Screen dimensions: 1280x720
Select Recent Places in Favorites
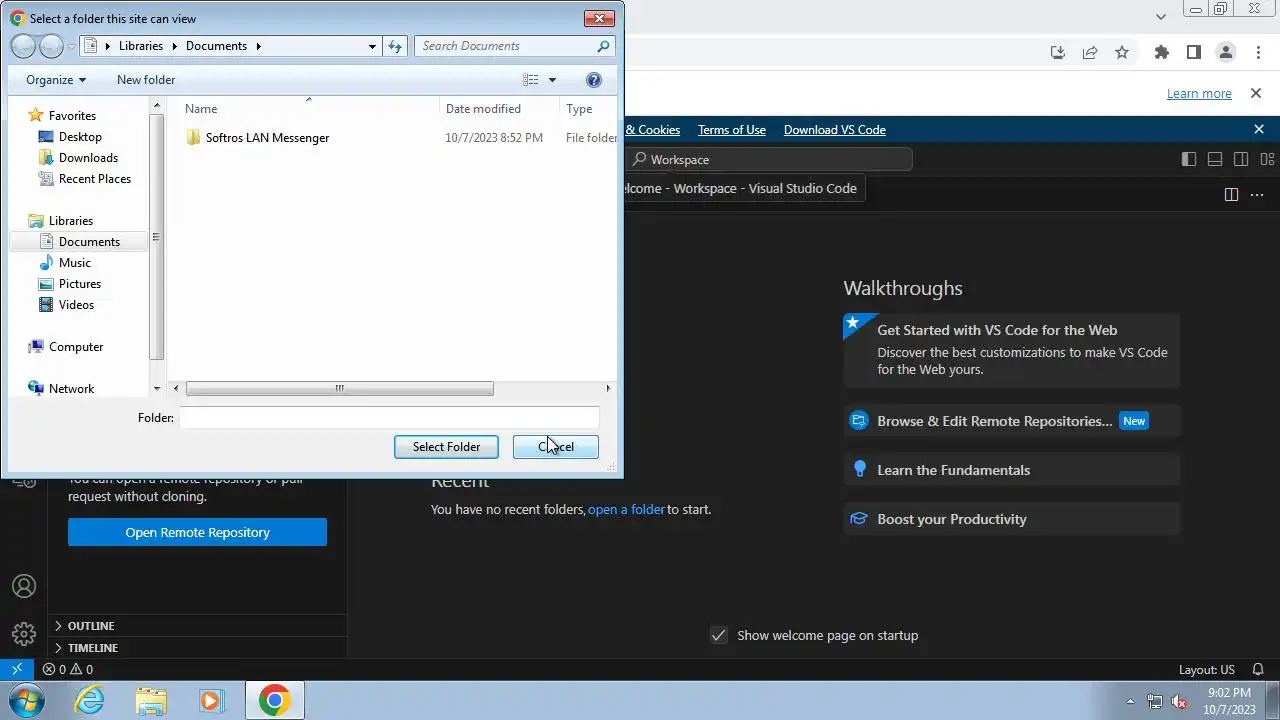[x=95, y=179]
